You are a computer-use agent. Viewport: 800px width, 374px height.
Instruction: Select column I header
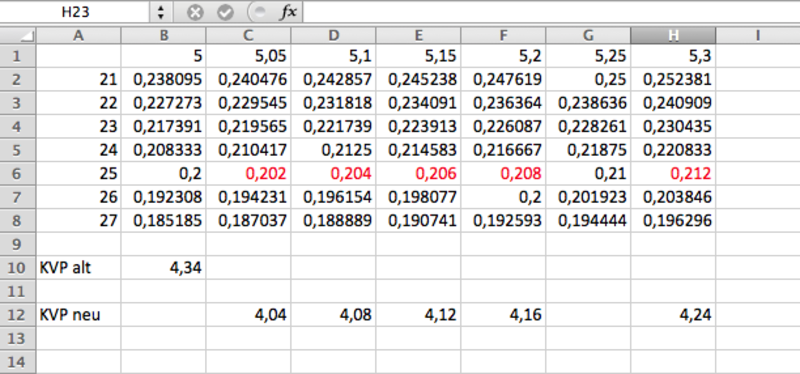[758, 35]
